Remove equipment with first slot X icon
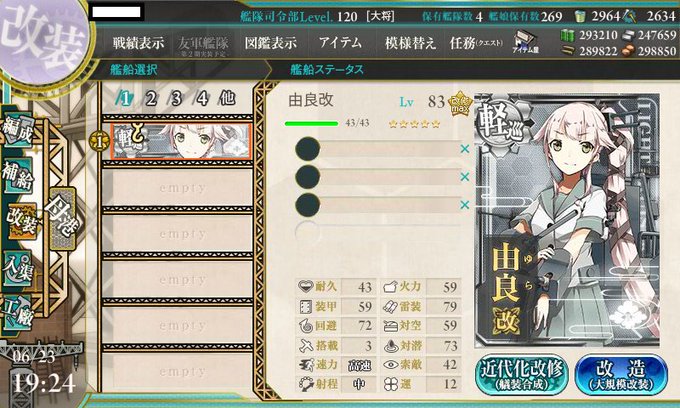 coord(465,149)
